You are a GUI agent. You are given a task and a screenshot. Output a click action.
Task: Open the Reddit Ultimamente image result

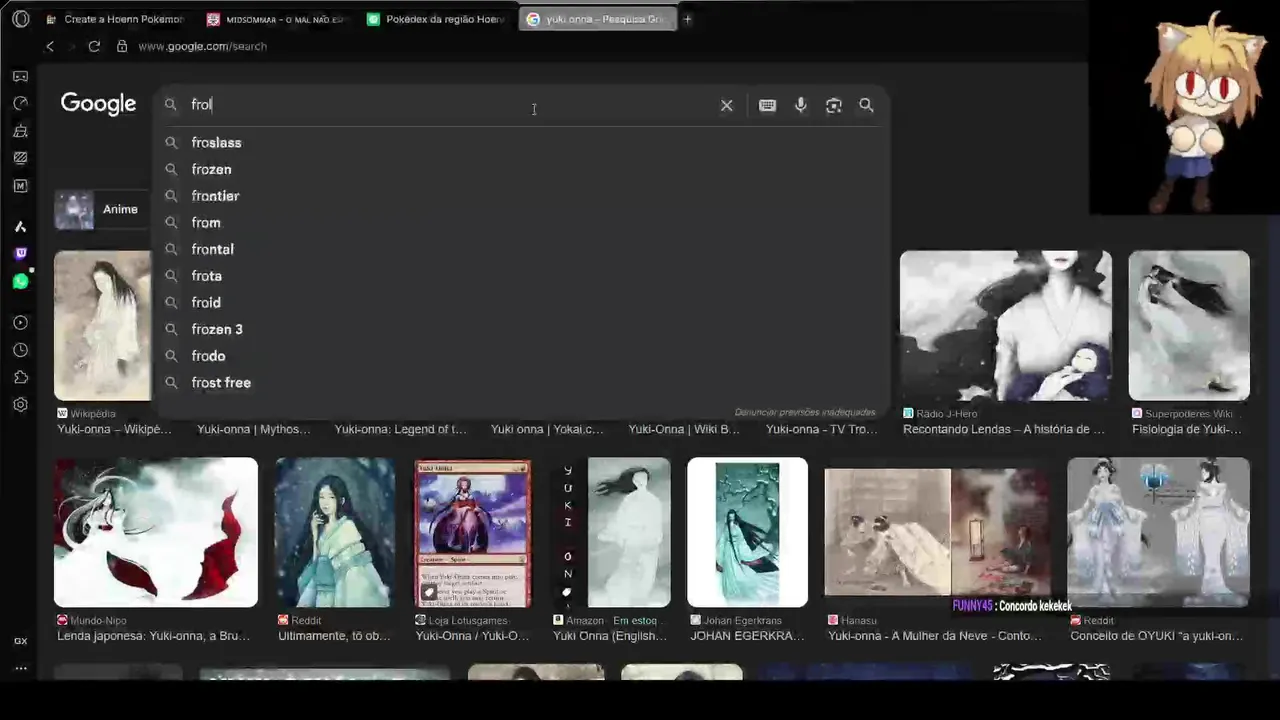click(335, 533)
